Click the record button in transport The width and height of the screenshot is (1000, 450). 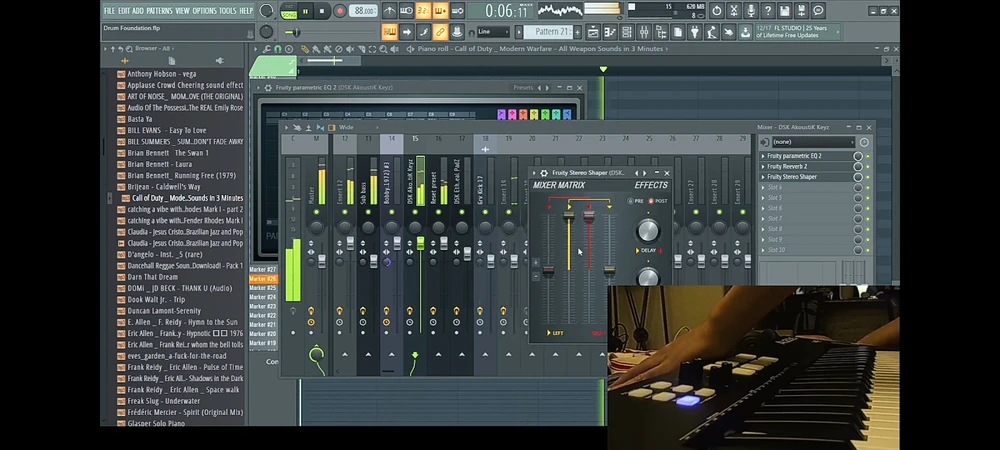coord(340,11)
